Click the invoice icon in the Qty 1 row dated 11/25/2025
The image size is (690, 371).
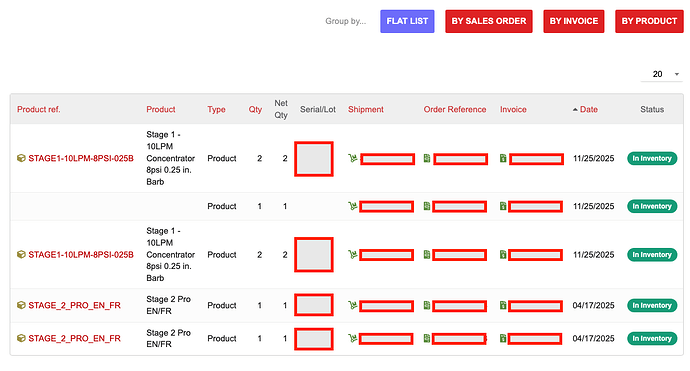pos(503,206)
